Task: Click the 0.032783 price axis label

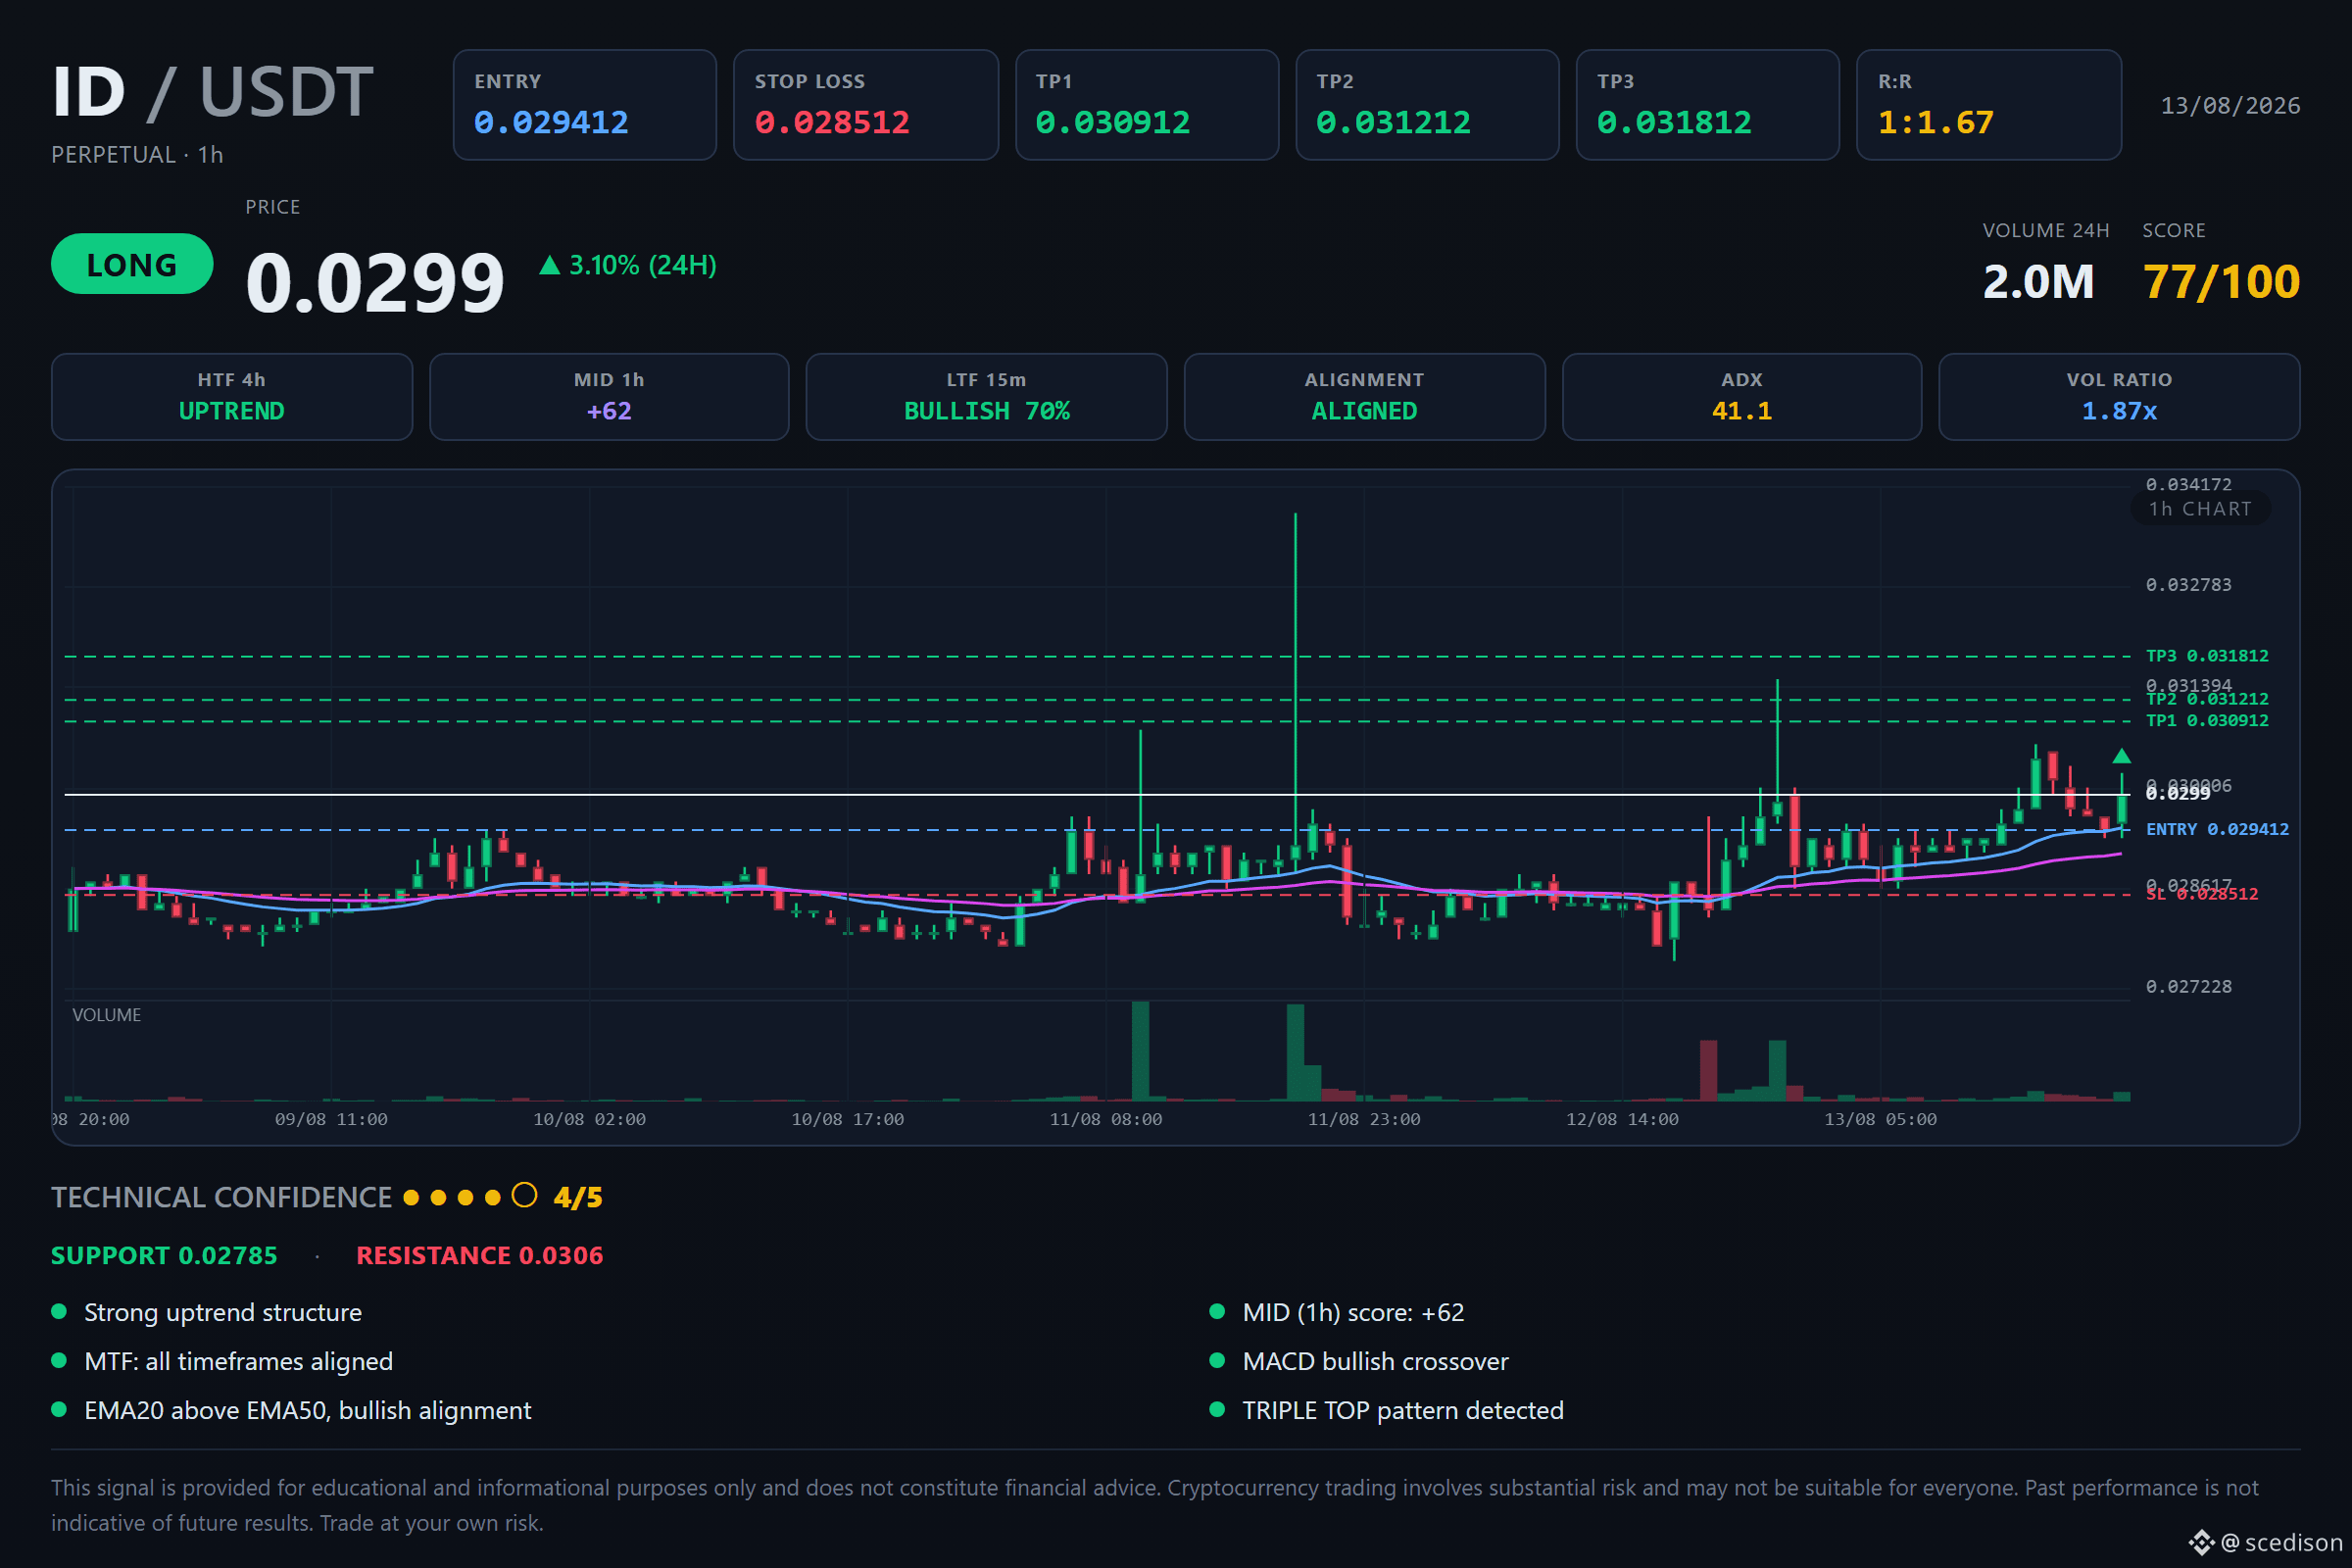Action: click(x=2188, y=585)
